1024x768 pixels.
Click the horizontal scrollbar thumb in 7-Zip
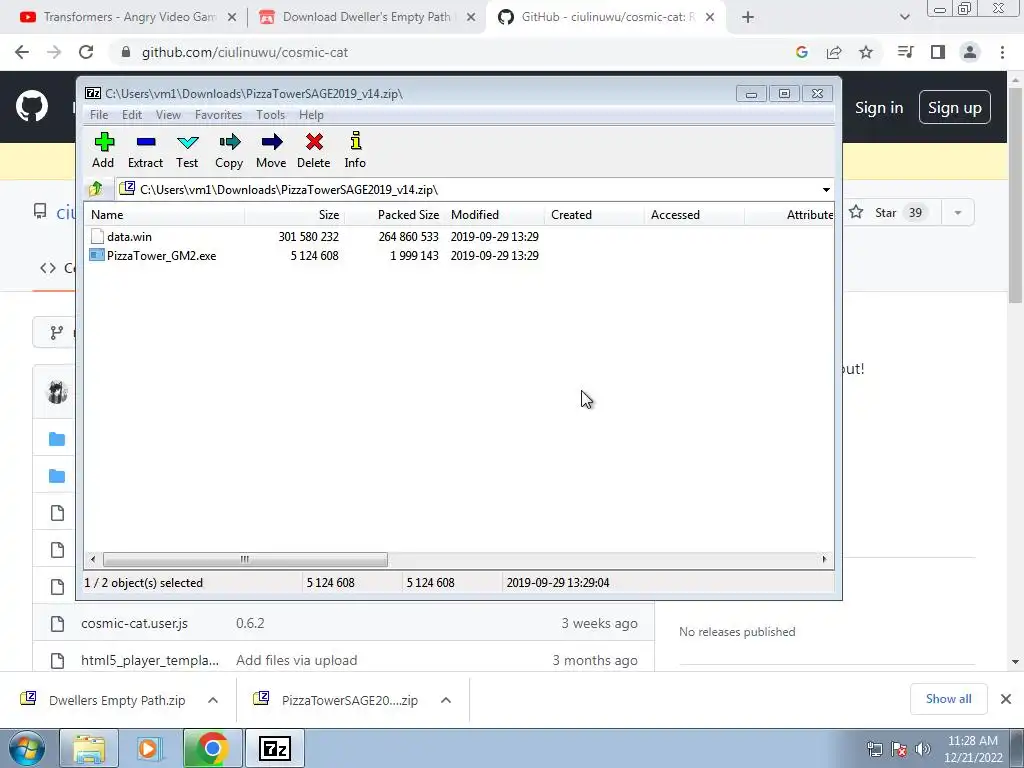tap(245, 560)
